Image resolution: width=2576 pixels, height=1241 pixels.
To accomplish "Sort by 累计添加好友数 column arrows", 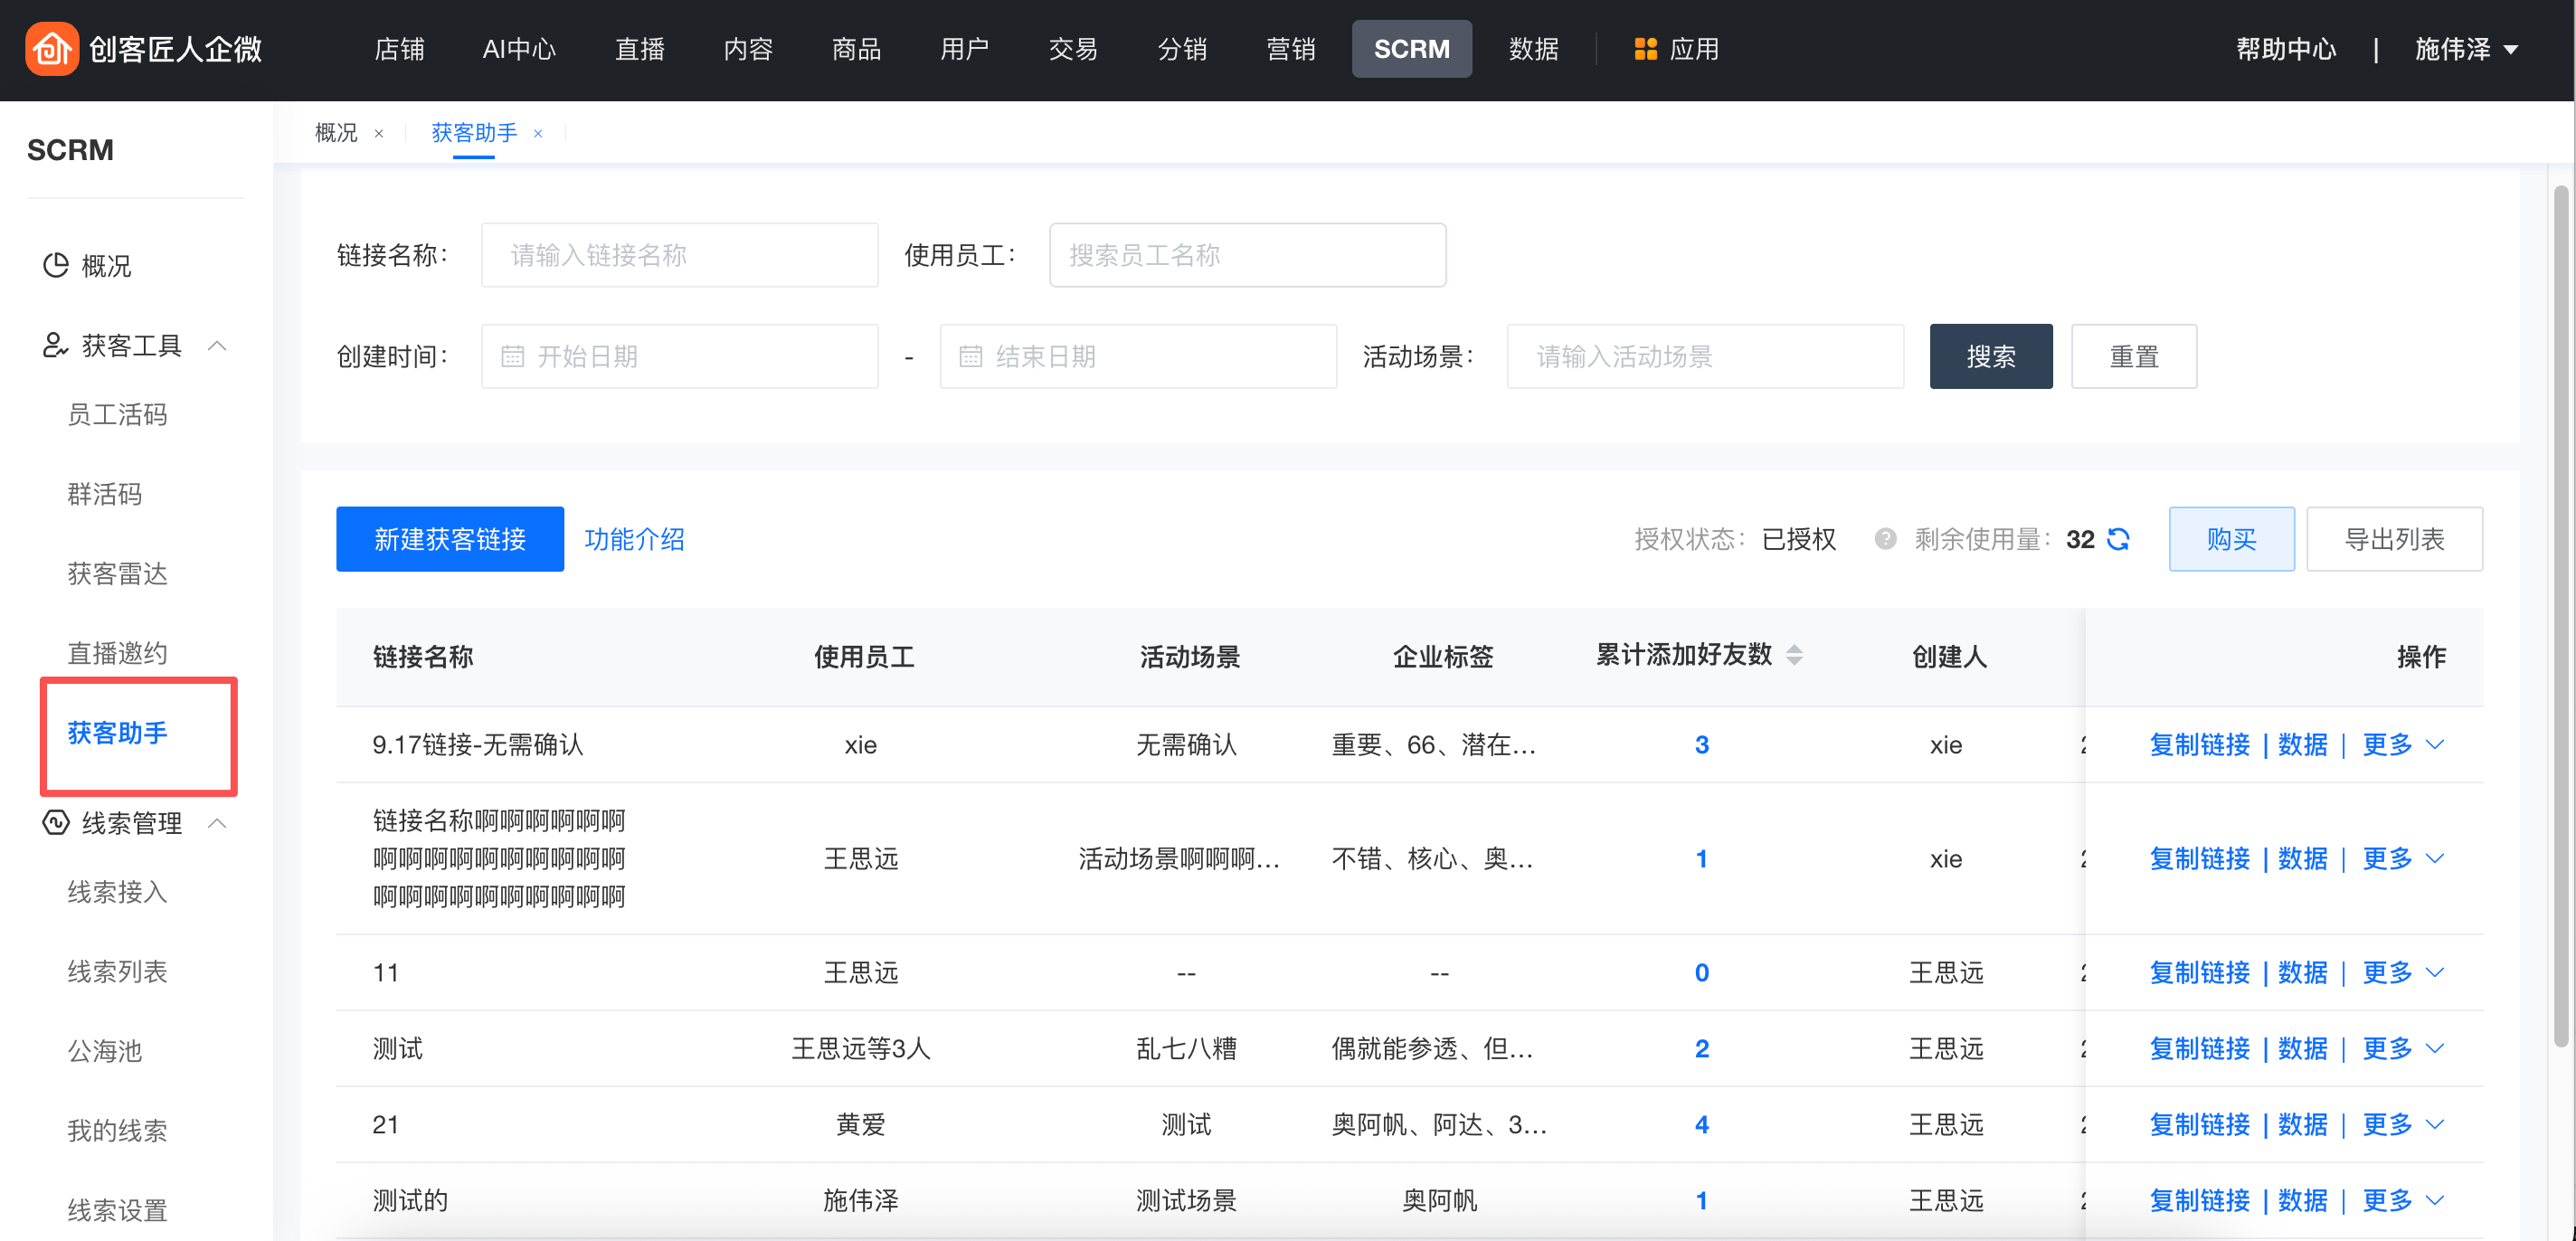I will coord(1794,655).
